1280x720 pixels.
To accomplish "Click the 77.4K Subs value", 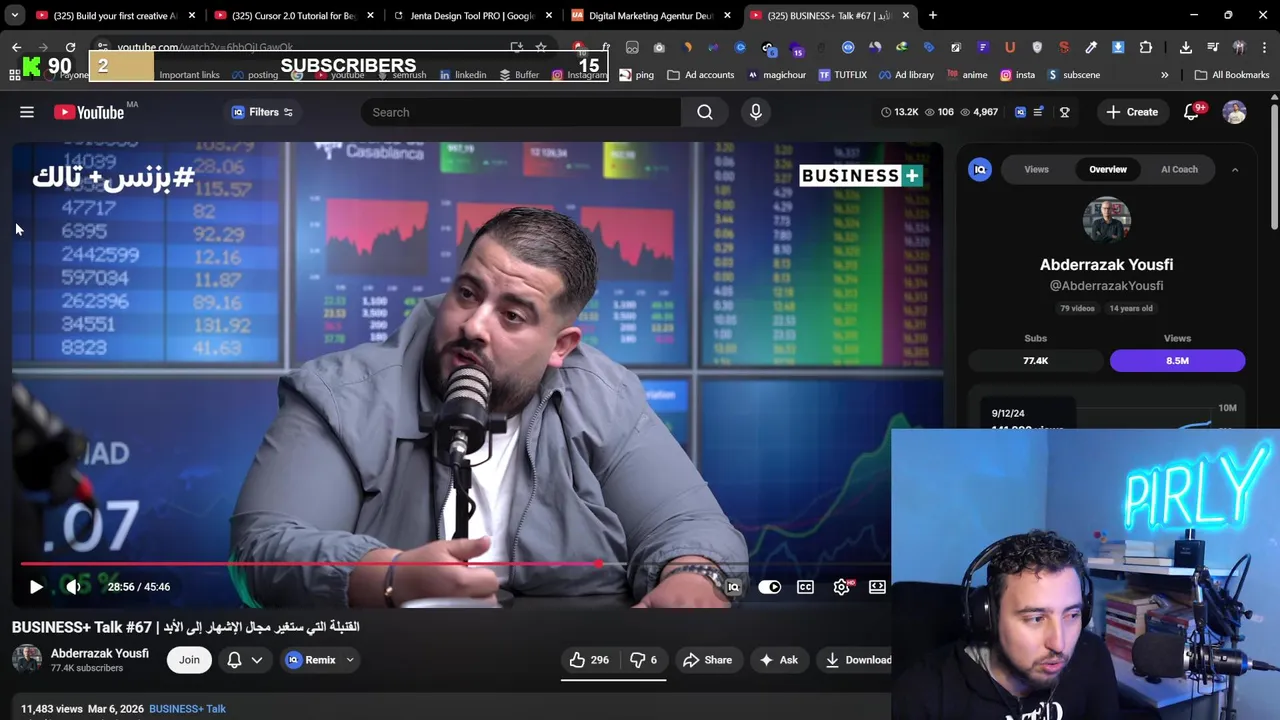I will click(1036, 361).
